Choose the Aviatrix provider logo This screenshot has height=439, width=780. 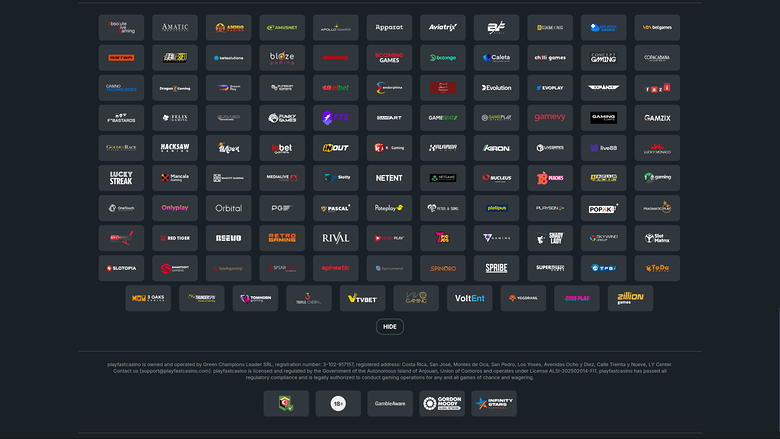coord(443,28)
